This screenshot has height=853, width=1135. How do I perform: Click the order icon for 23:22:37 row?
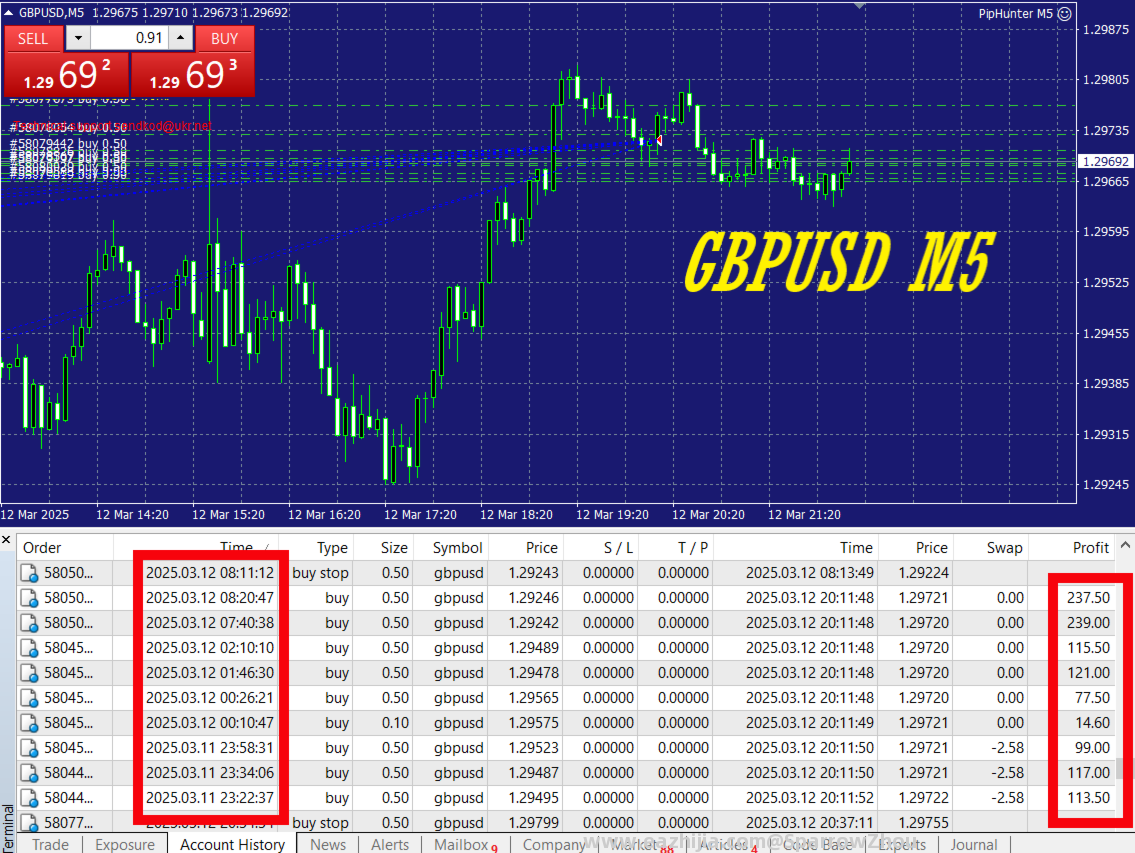point(29,799)
